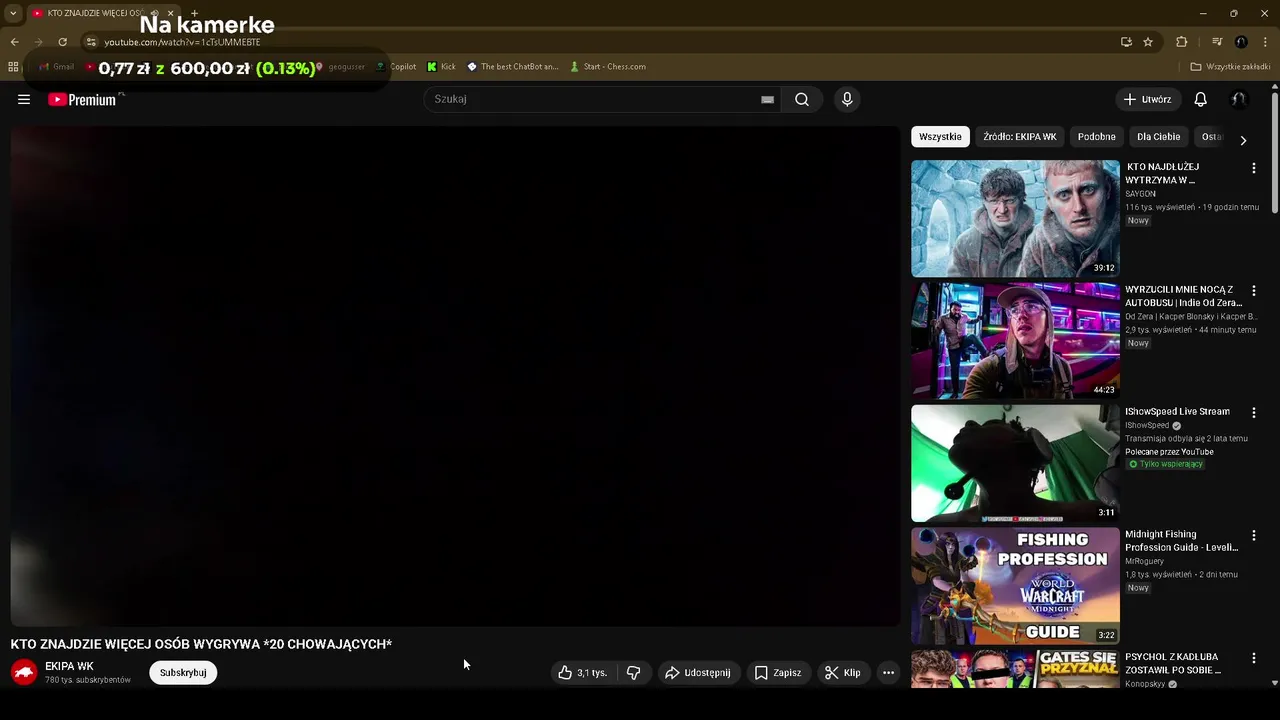Select the Źródło: EKIPA WK chip

point(1019,137)
